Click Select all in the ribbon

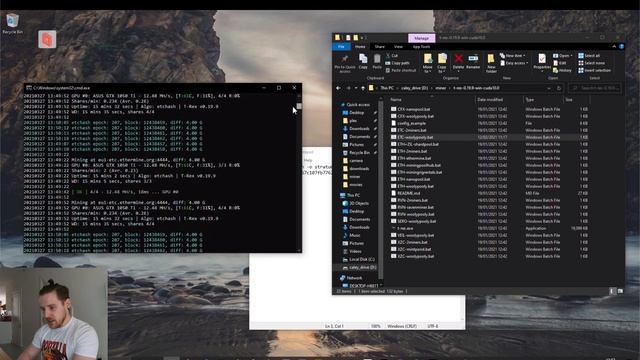pos(589,56)
